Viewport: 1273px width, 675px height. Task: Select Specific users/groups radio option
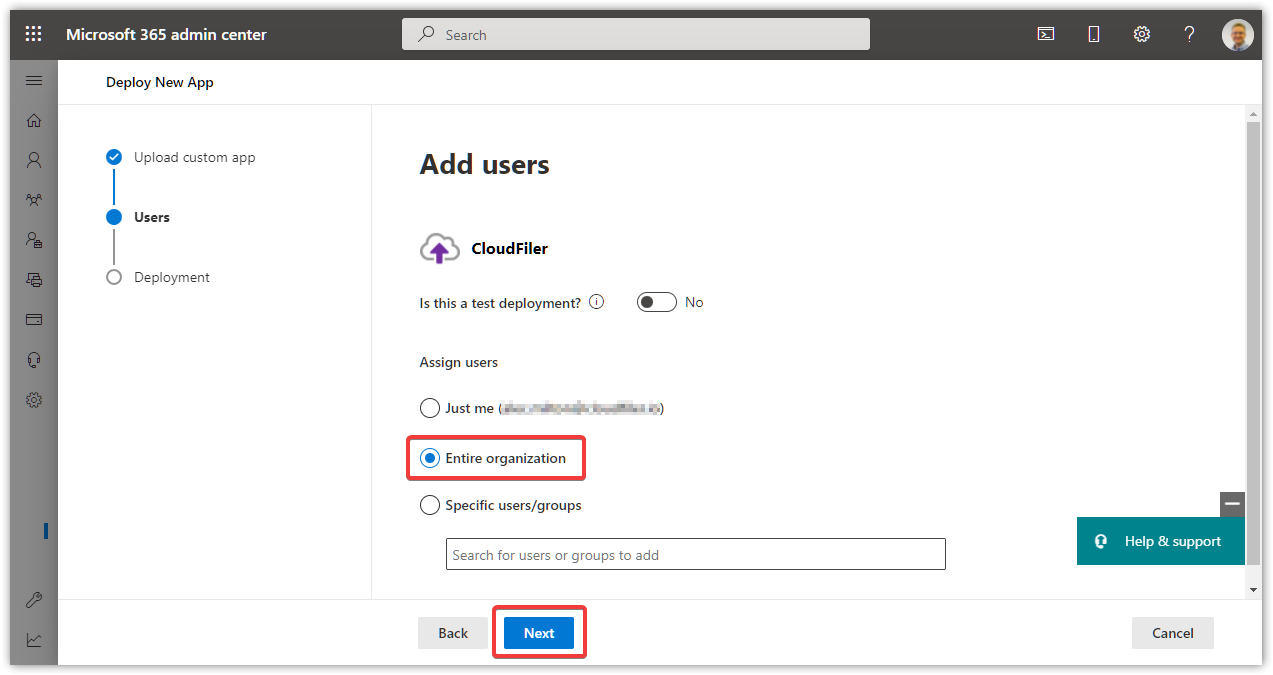point(429,505)
